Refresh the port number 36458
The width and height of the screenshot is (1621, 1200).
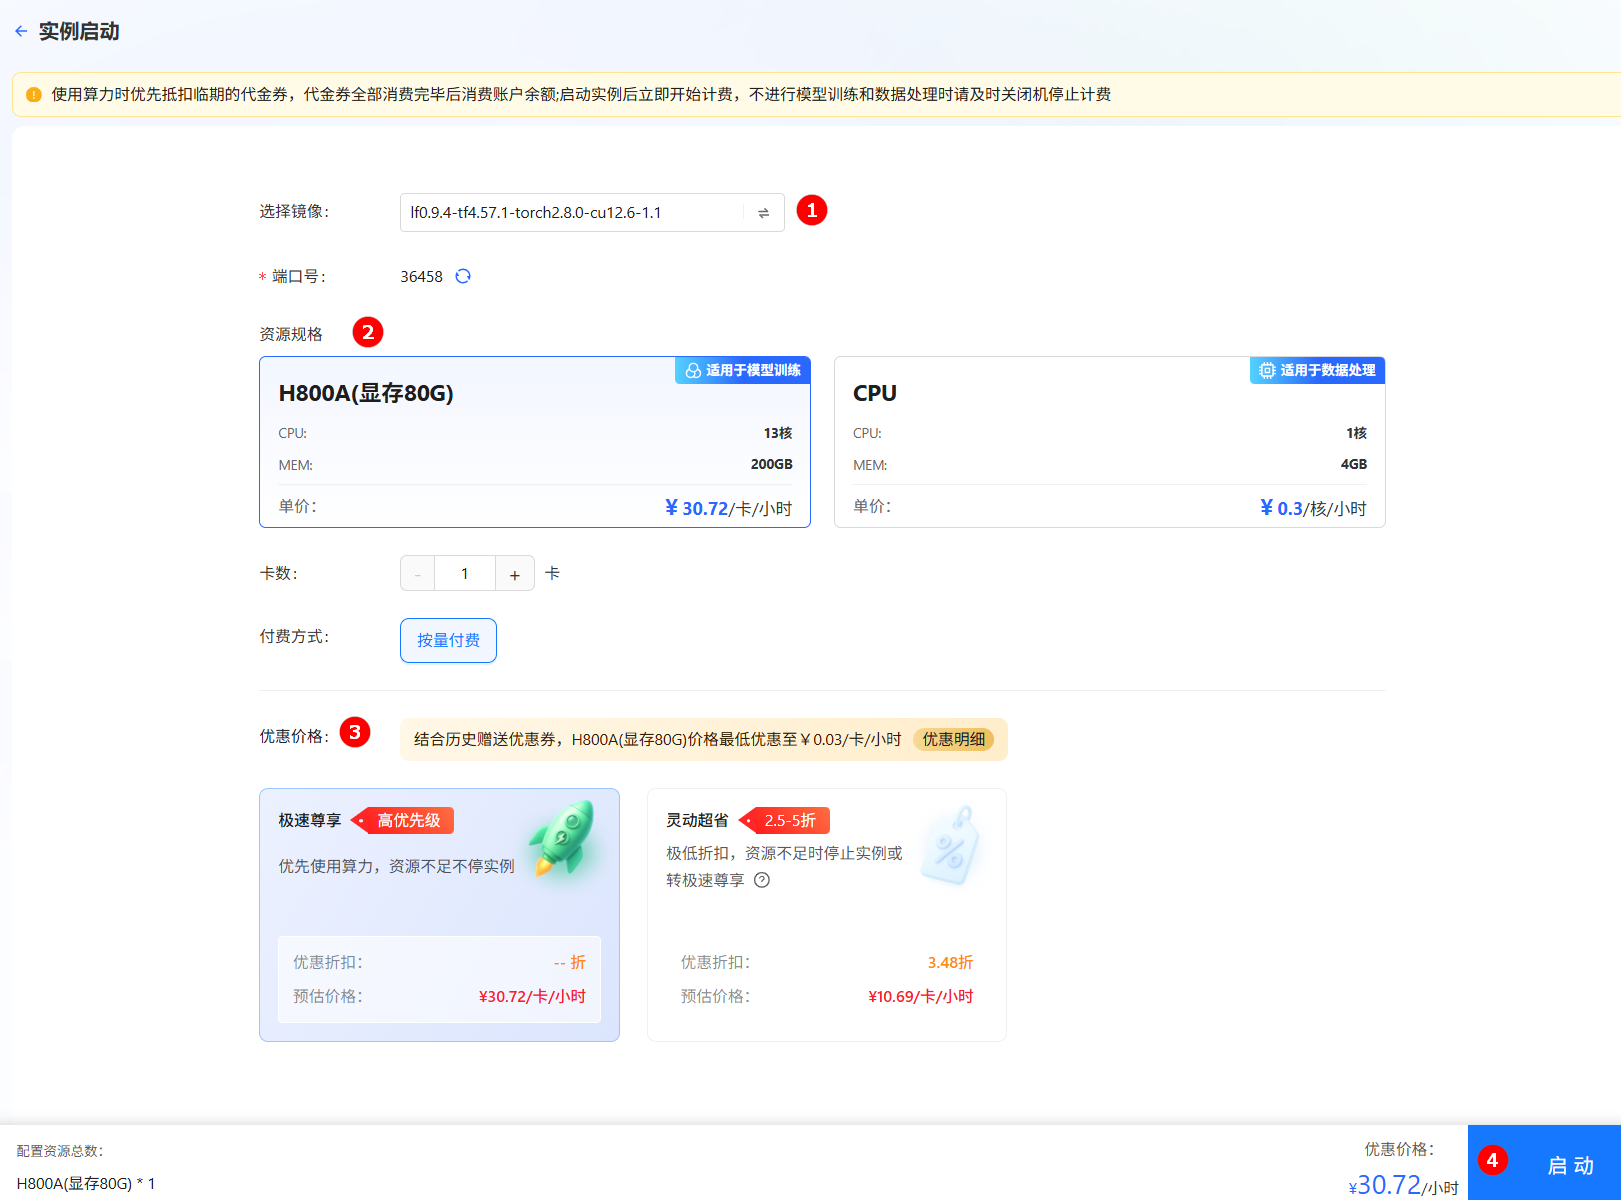click(463, 276)
